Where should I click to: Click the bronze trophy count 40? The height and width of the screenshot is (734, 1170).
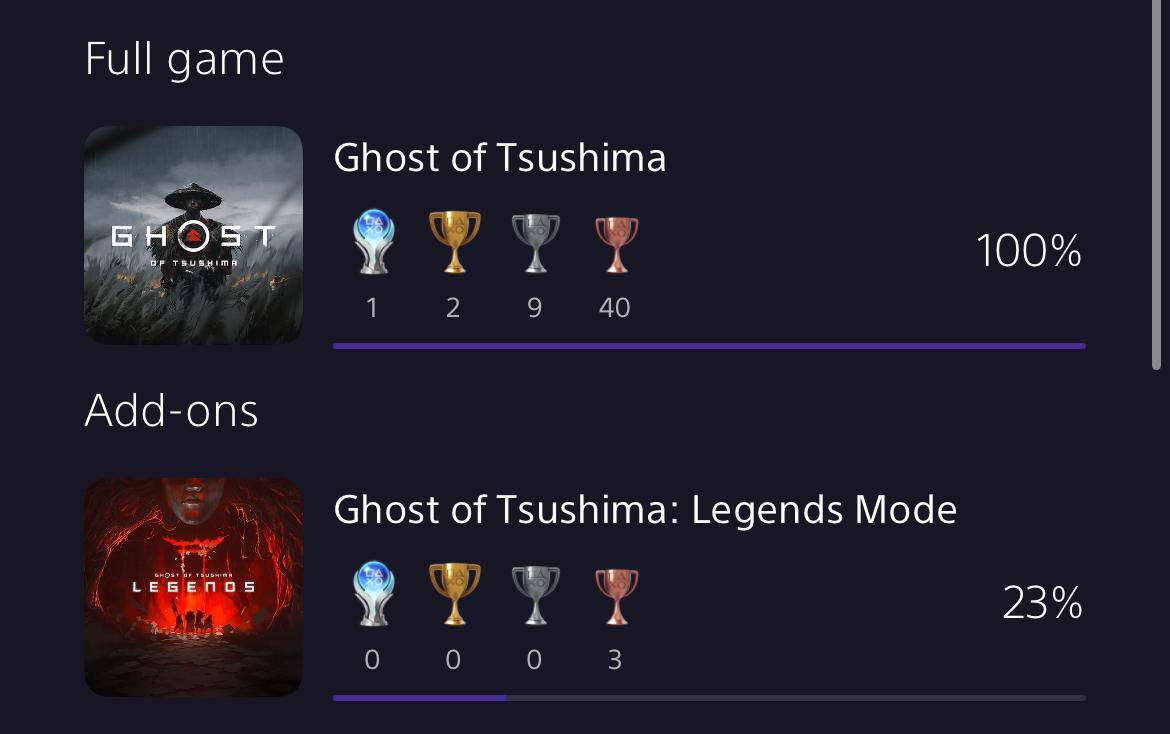point(614,308)
